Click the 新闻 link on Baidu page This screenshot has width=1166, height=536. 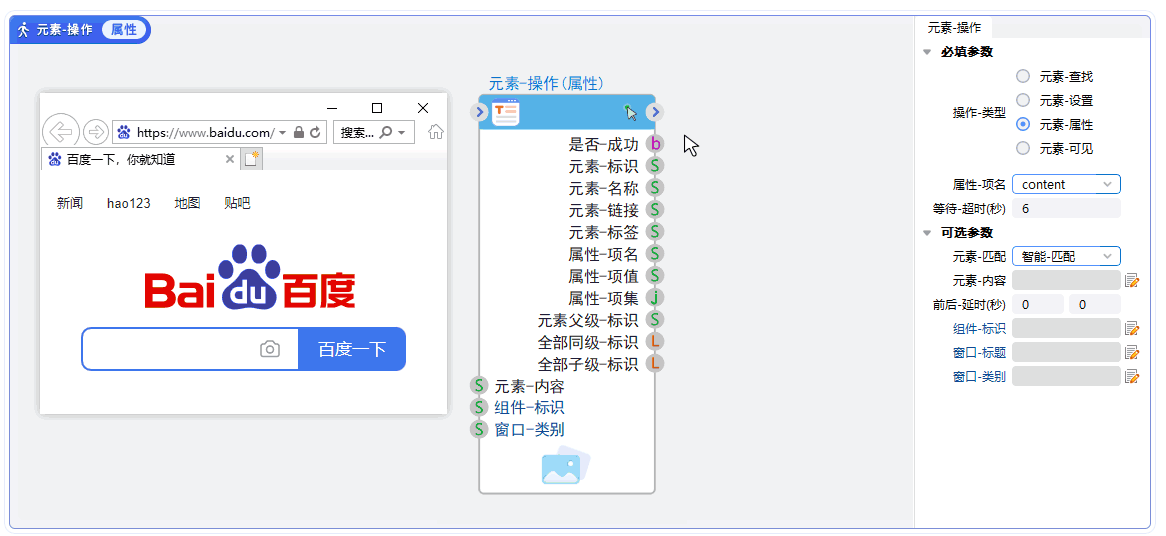pyautogui.click(x=70, y=203)
